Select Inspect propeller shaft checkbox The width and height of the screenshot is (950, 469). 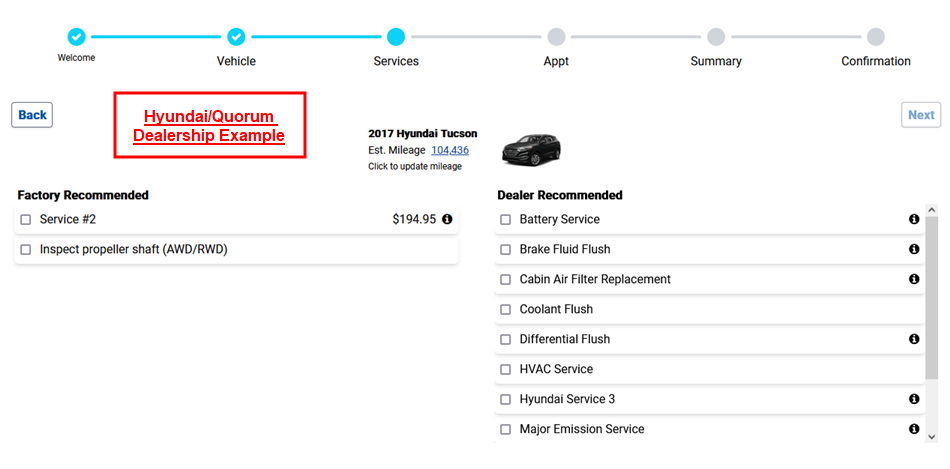click(26, 250)
